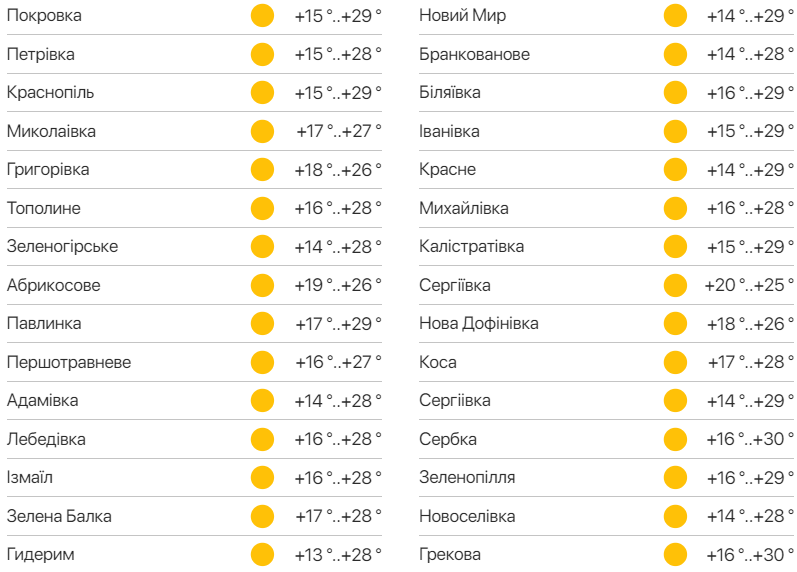Open the Бранкованове forecast link
The width and height of the screenshot is (797, 572).
point(474,54)
